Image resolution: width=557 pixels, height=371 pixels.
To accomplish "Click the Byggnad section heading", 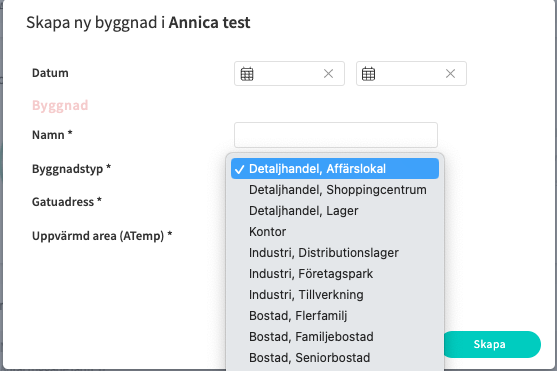I will coord(60,105).
